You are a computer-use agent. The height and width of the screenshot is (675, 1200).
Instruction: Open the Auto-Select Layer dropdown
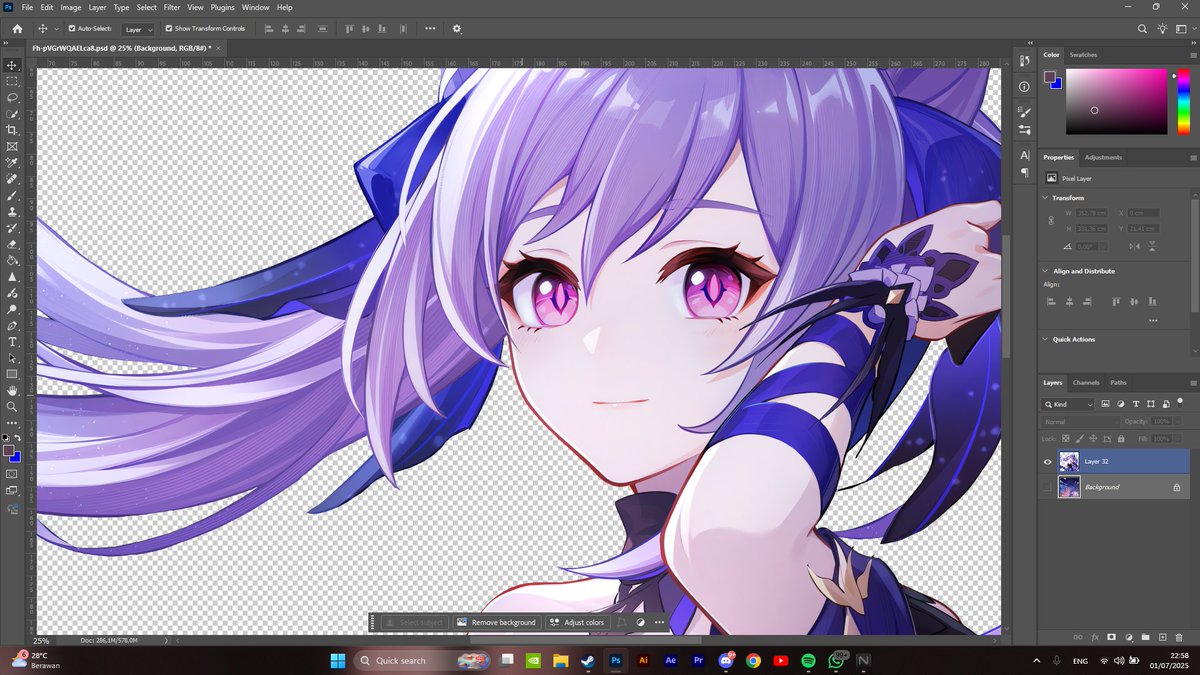[x=138, y=30]
